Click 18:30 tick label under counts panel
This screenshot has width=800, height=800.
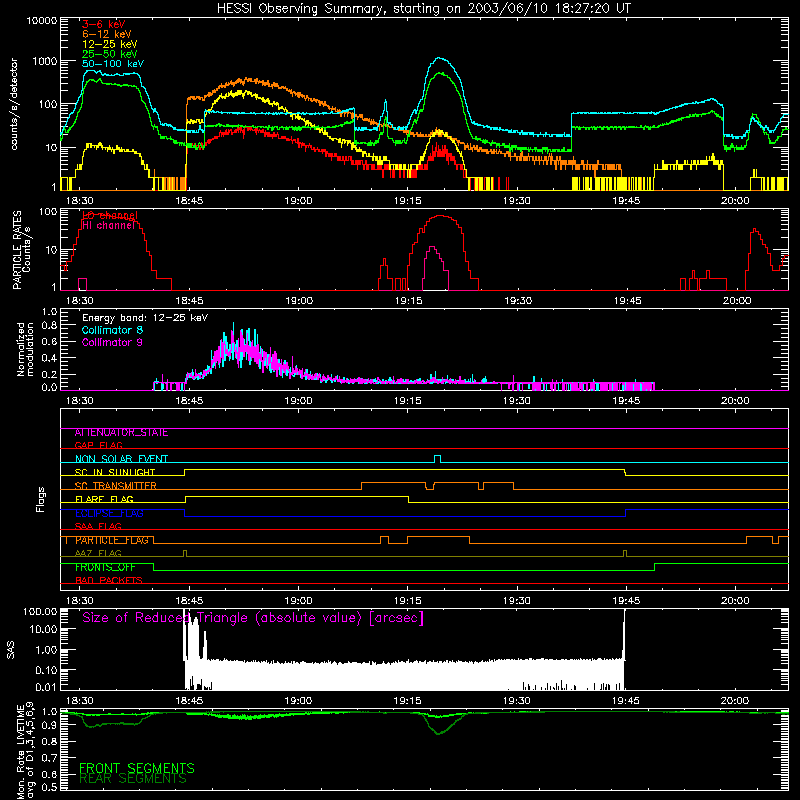(80, 201)
